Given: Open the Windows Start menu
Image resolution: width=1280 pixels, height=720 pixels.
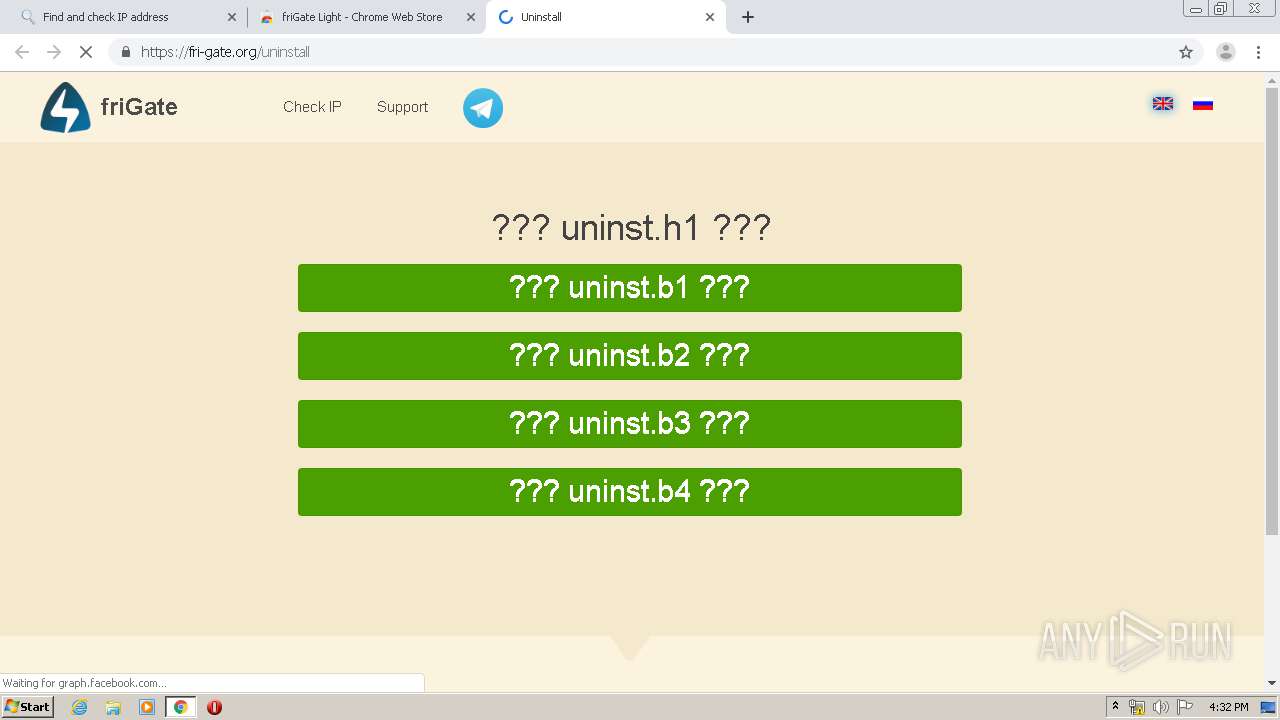Looking at the screenshot, I should pos(28,707).
